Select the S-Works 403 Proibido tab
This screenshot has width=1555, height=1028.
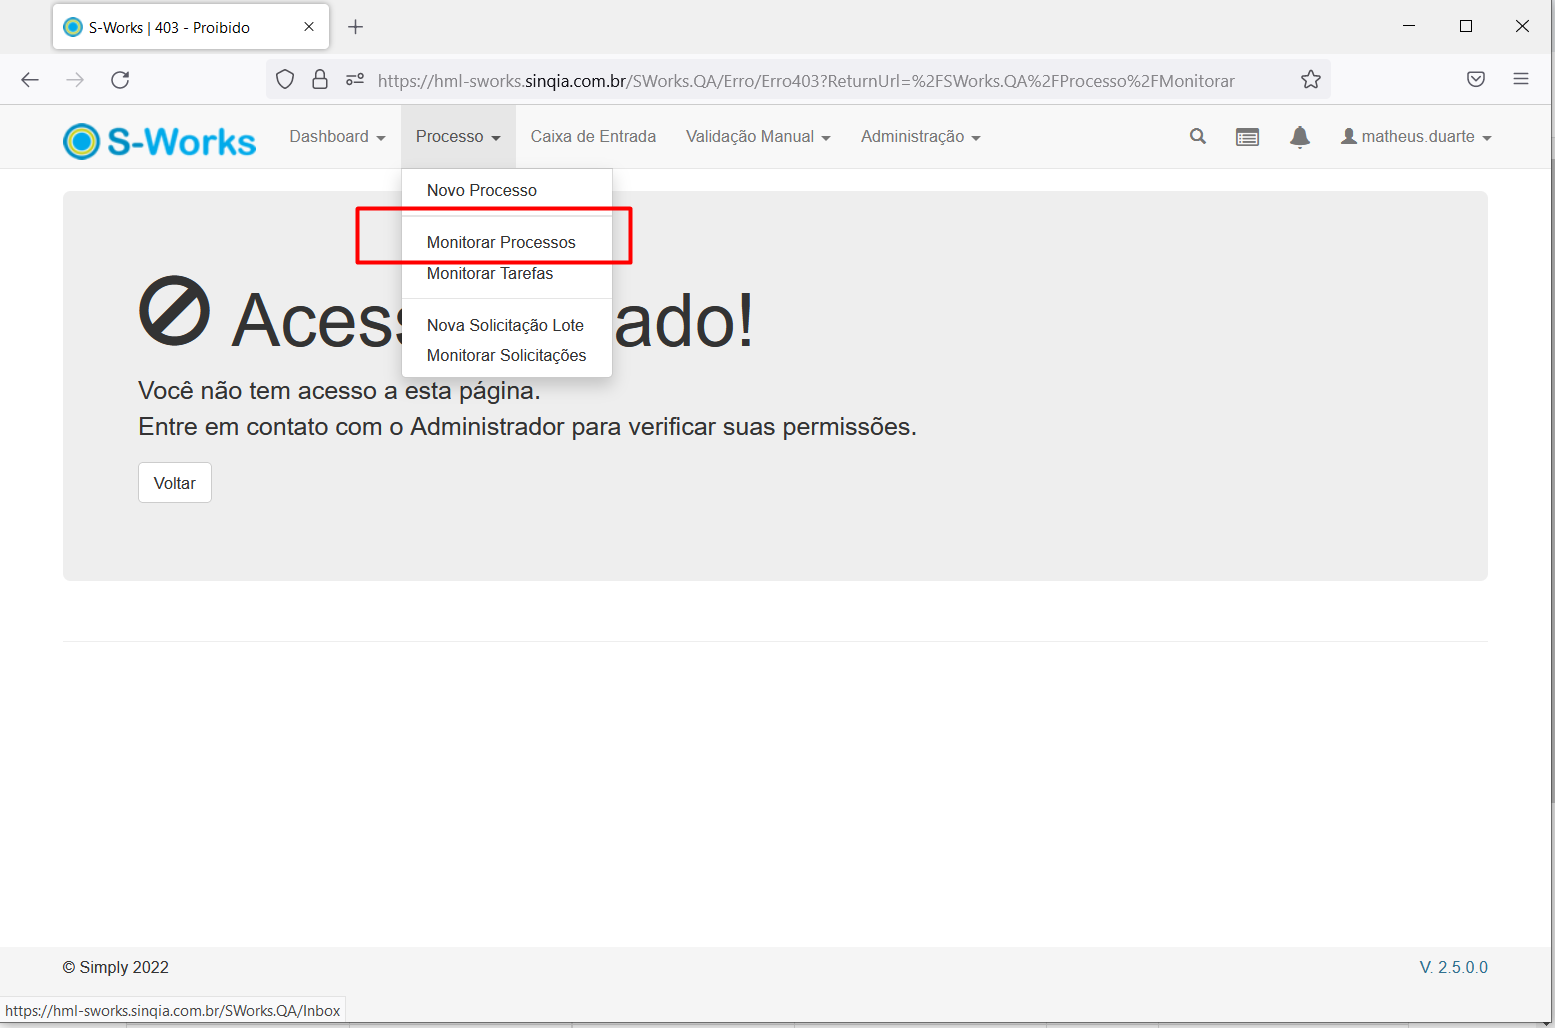[191, 27]
